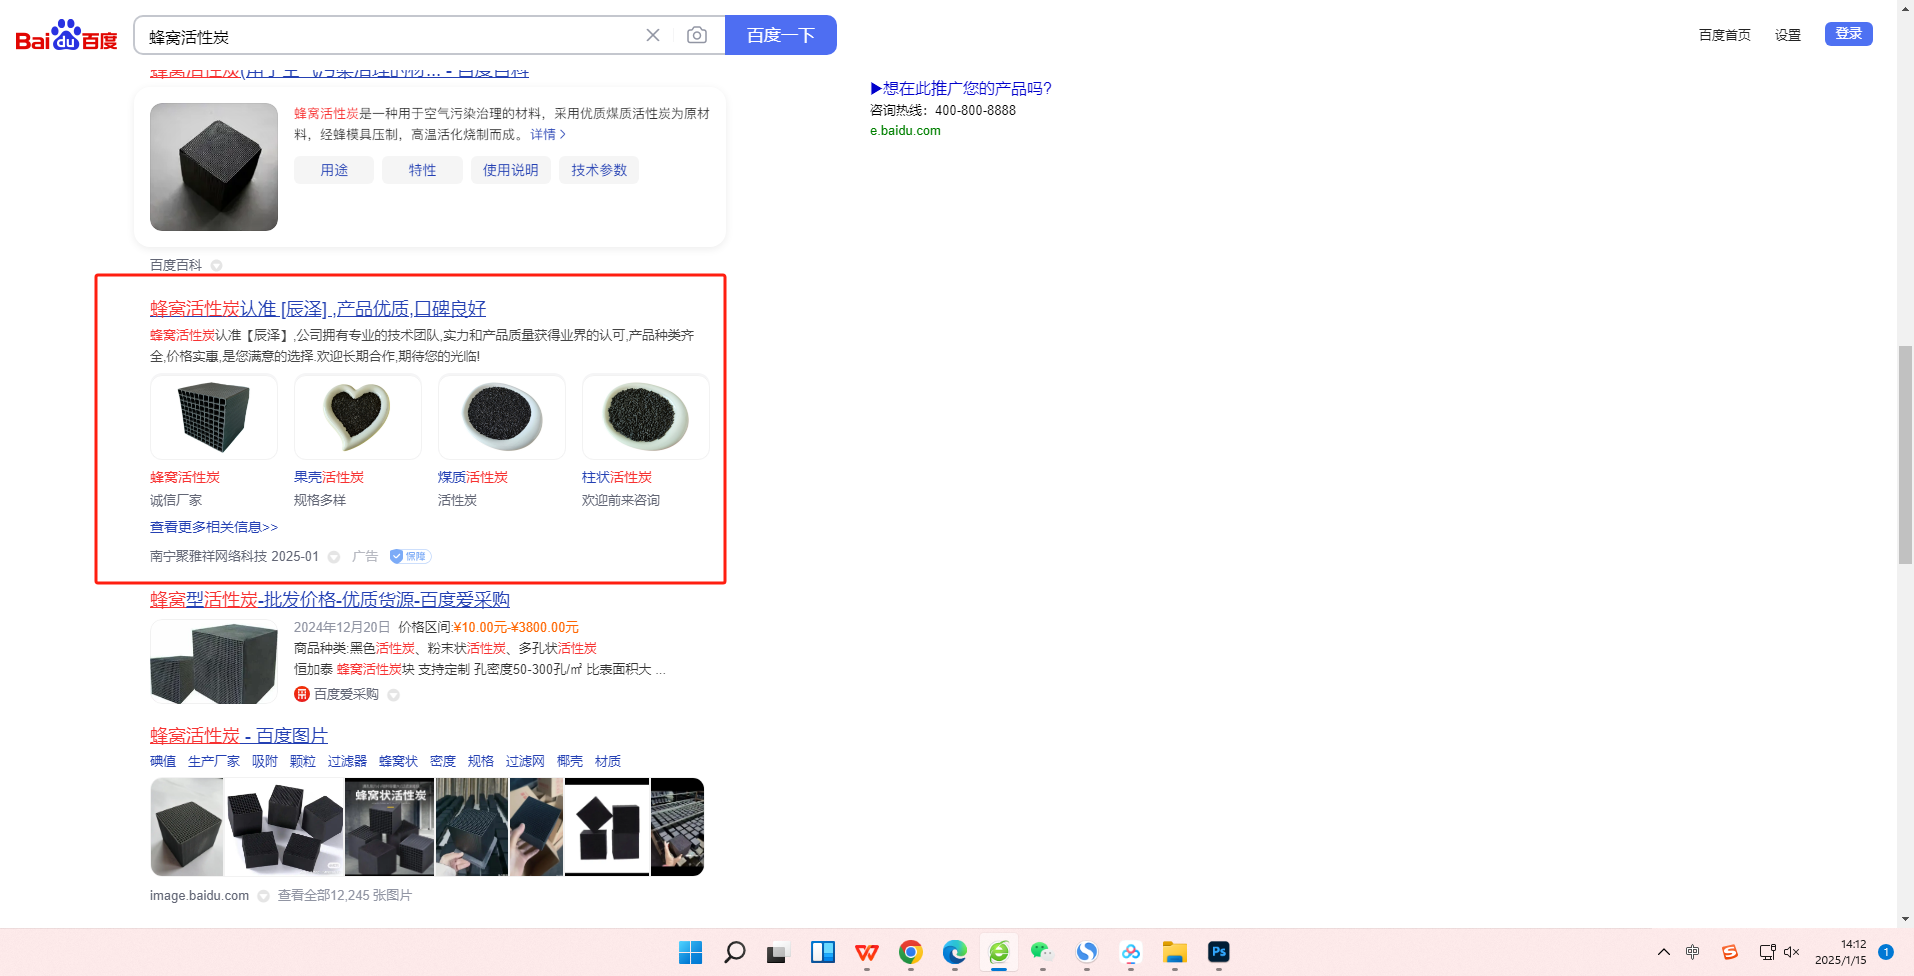Click 查看全部12,245张图片
The width and height of the screenshot is (1914, 976).
coord(345,896)
